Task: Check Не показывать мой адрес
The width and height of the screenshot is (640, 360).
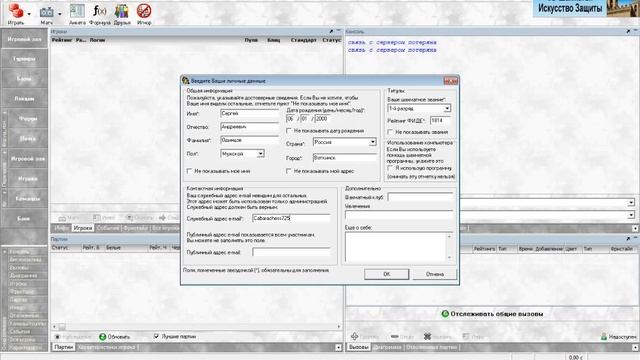Action: (x=289, y=171)
